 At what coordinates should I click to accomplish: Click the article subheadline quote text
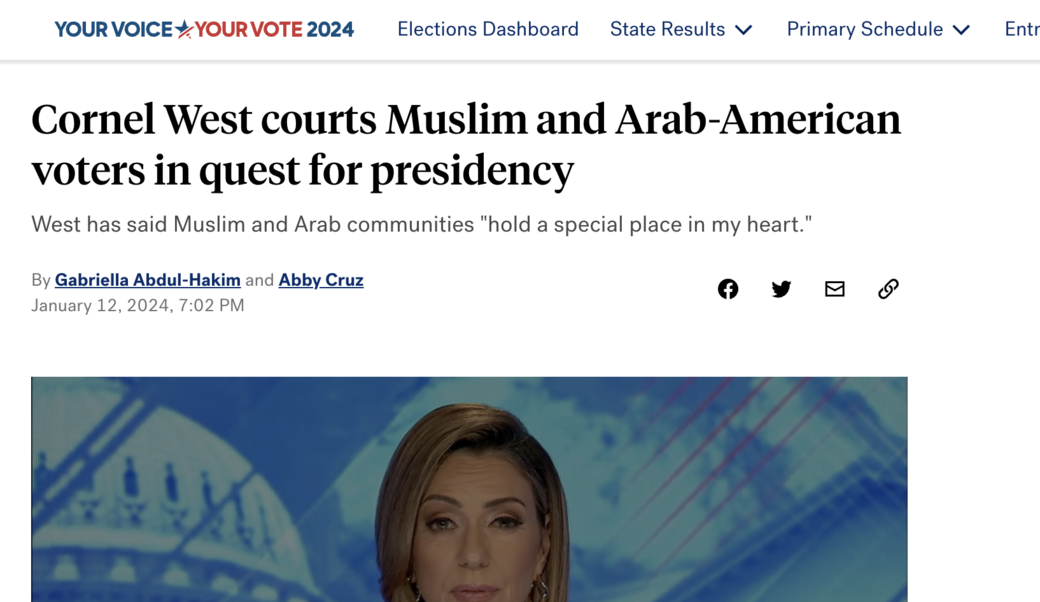422,224
